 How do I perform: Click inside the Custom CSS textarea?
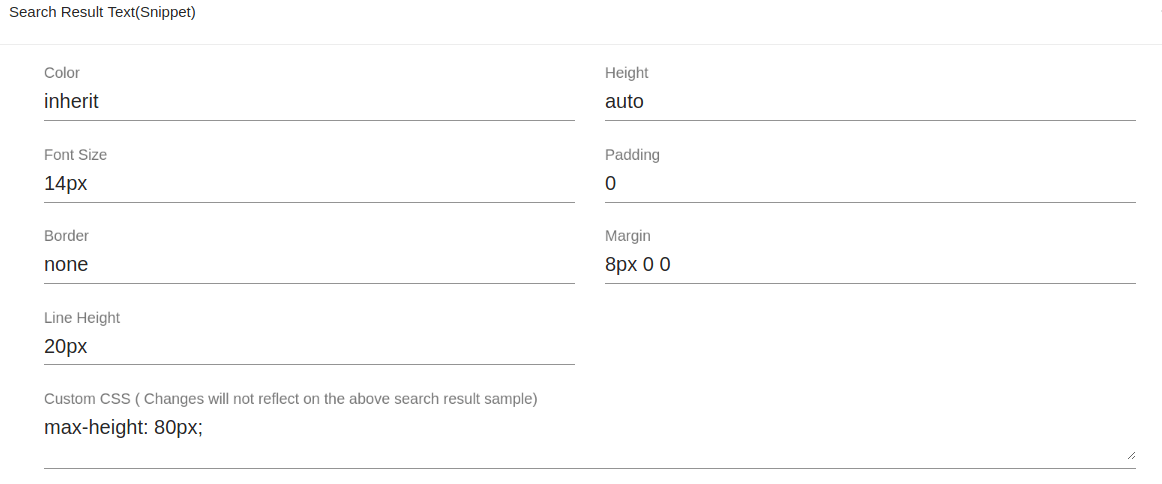589,437
